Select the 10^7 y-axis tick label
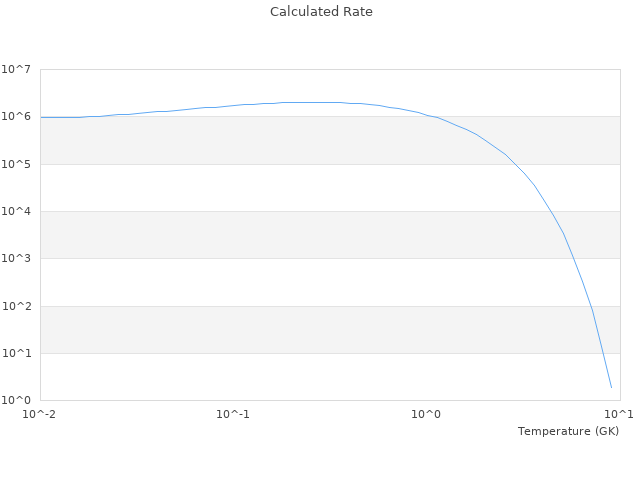Screen dimensions: 640x480 (x=16, y=70)
